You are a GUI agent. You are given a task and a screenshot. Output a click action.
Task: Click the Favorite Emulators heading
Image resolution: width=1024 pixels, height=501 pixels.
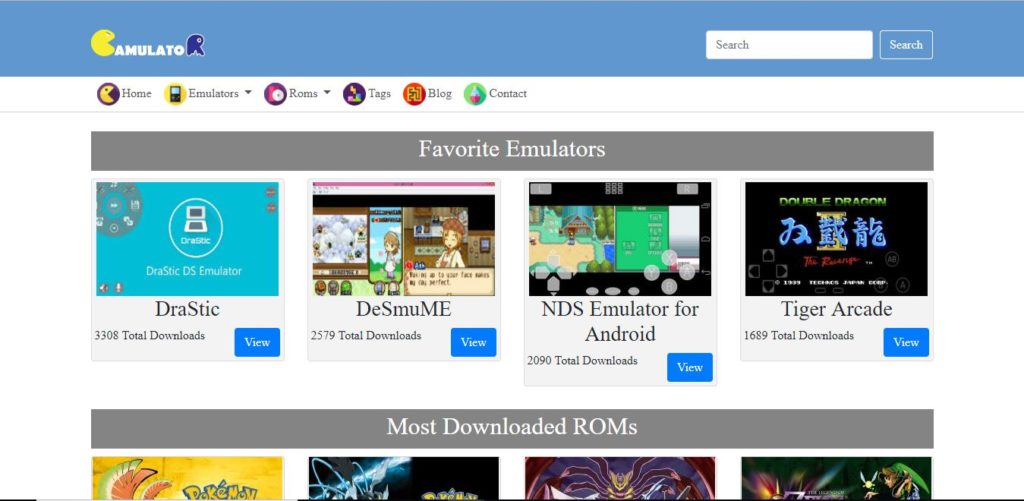click(512, 150)
